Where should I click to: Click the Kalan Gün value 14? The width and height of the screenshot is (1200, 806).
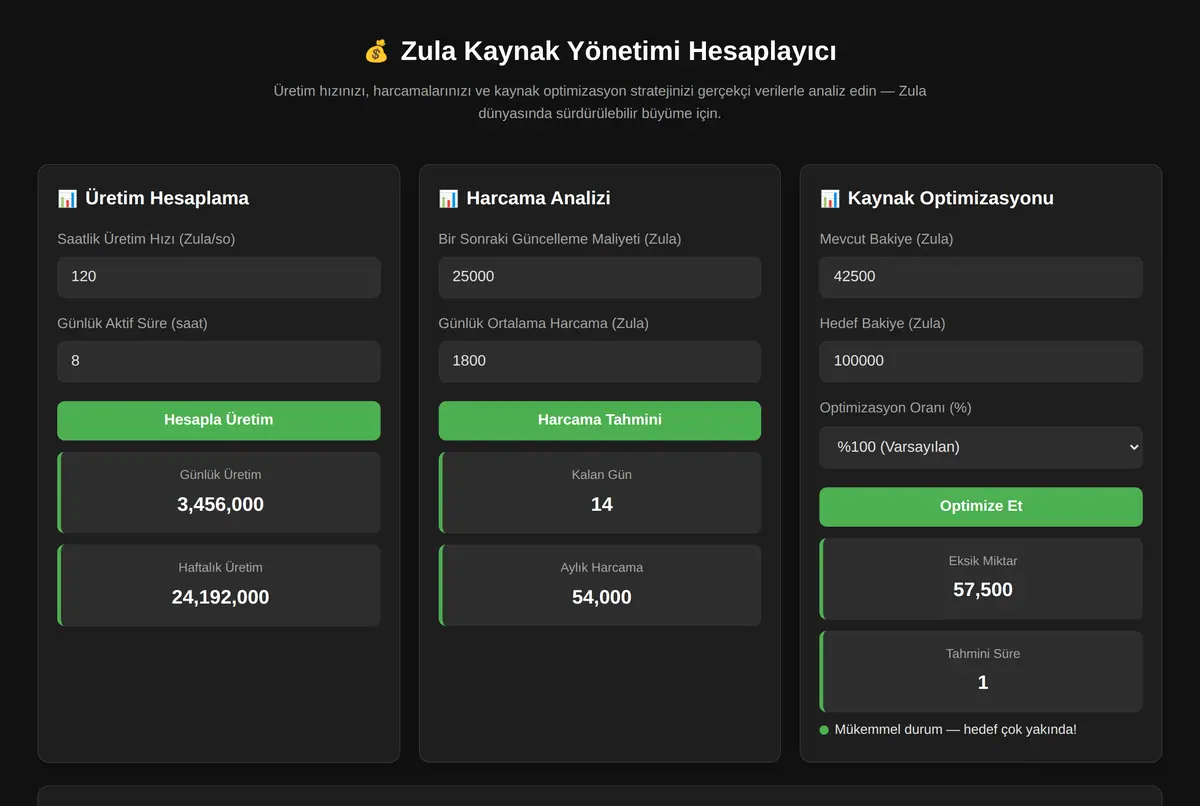[602, 504]
